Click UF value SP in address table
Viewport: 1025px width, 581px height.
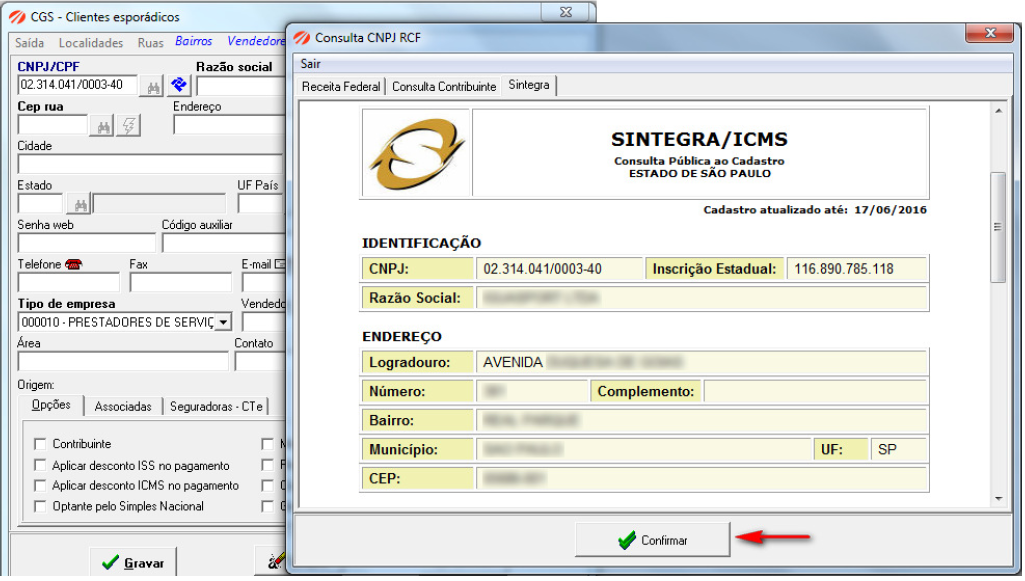point(887,450)
